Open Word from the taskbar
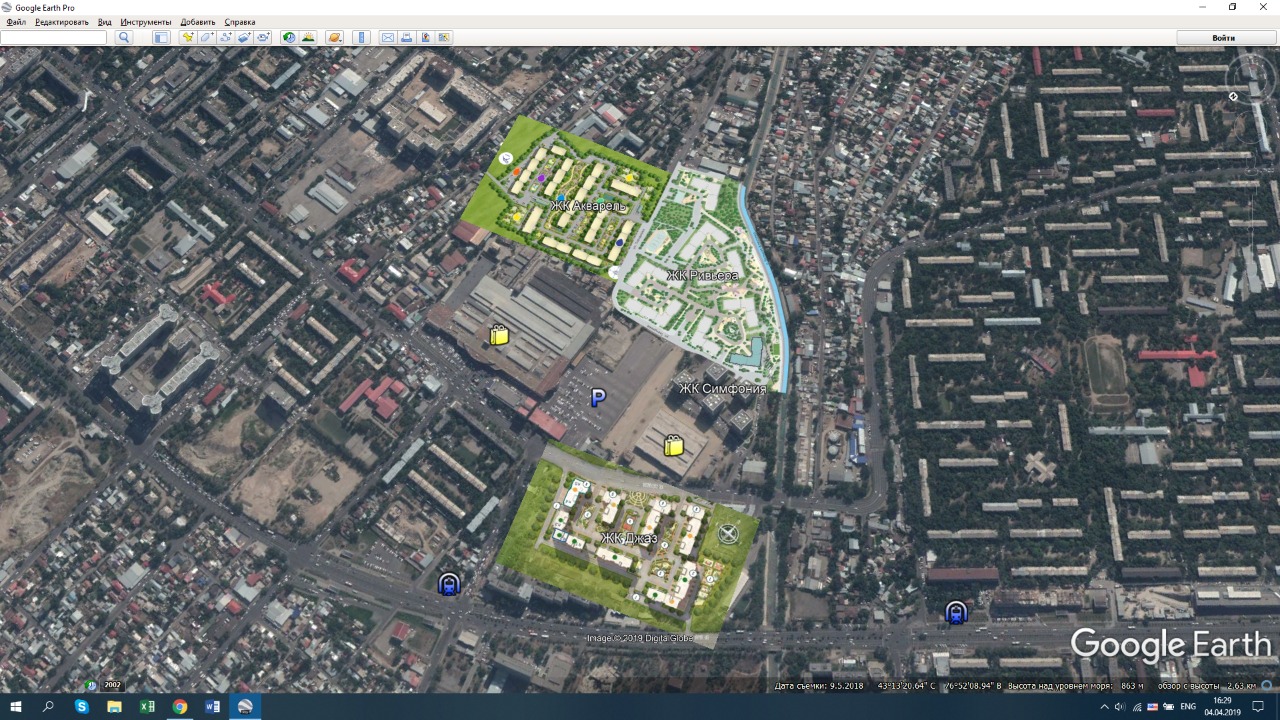Viewport: 1280px width, 720px height. click(x=212, y=706)
